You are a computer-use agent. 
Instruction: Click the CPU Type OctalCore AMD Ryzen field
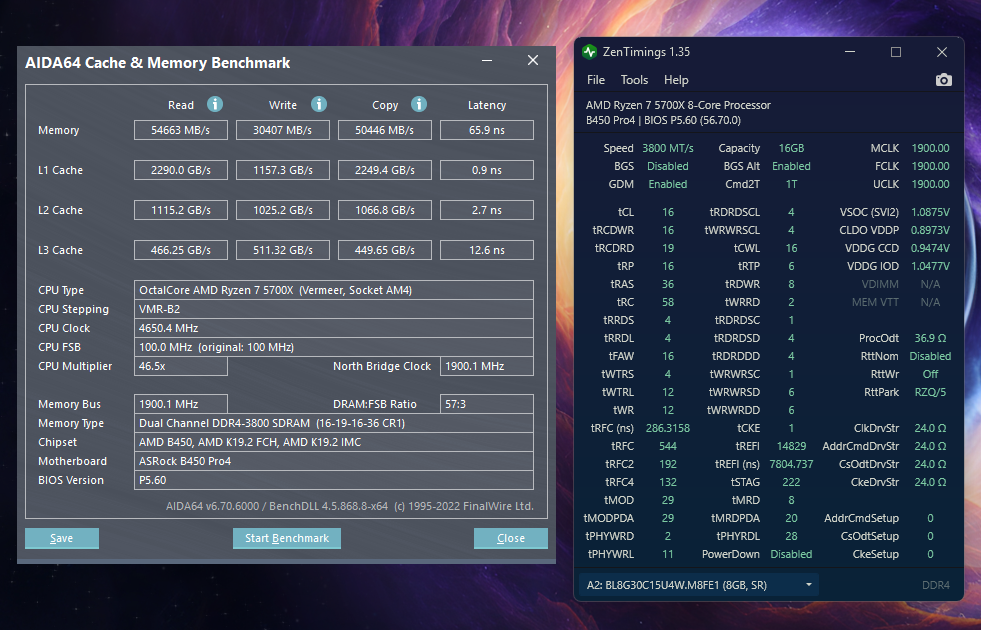[x=333, y=290]
